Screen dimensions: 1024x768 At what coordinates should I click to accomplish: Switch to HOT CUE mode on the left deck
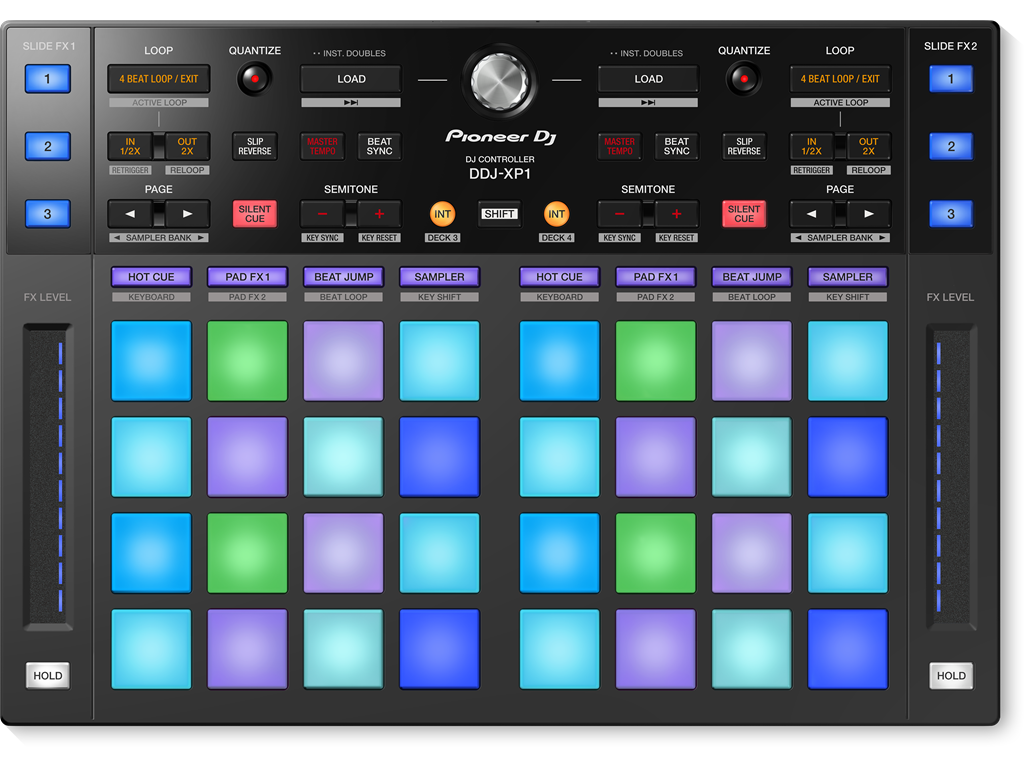[x=151, y=277]
